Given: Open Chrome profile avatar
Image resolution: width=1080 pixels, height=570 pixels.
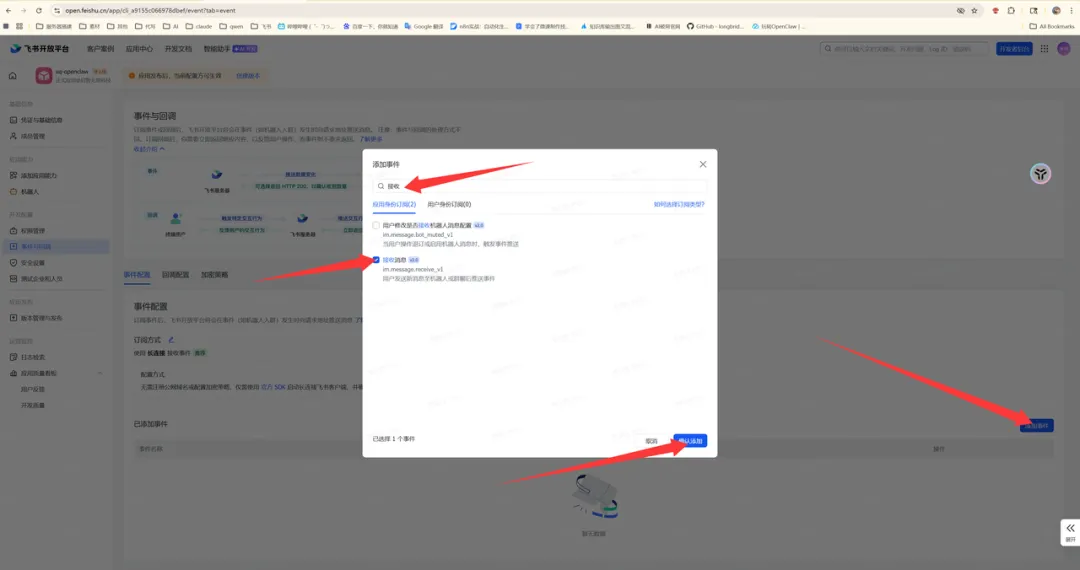Looking at the screenshot, I should pos(1056,10).
